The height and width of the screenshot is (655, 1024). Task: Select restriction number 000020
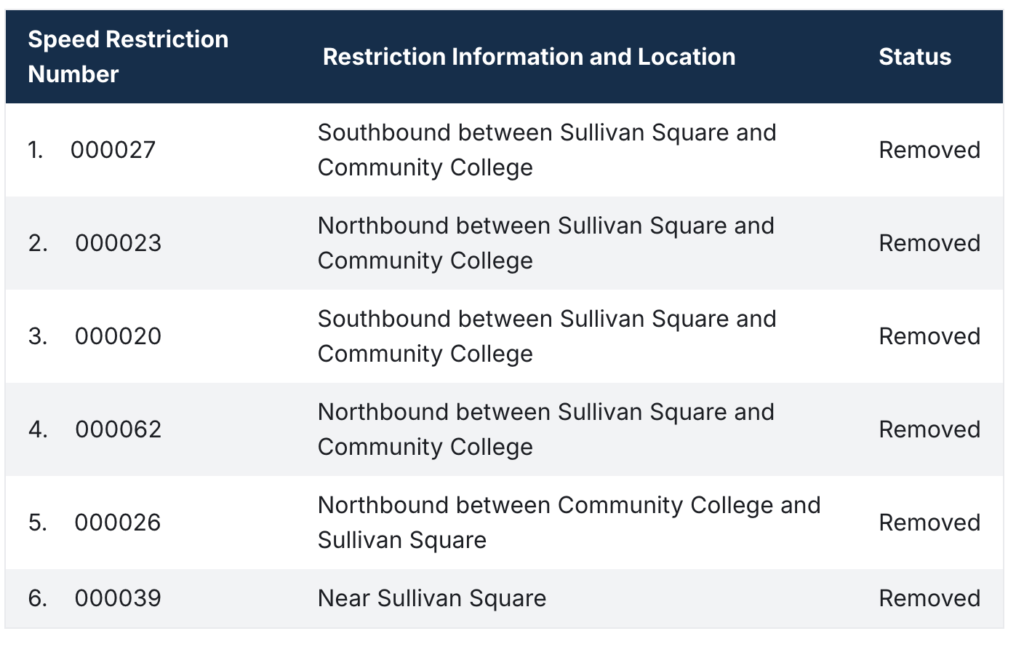[118, 336]
